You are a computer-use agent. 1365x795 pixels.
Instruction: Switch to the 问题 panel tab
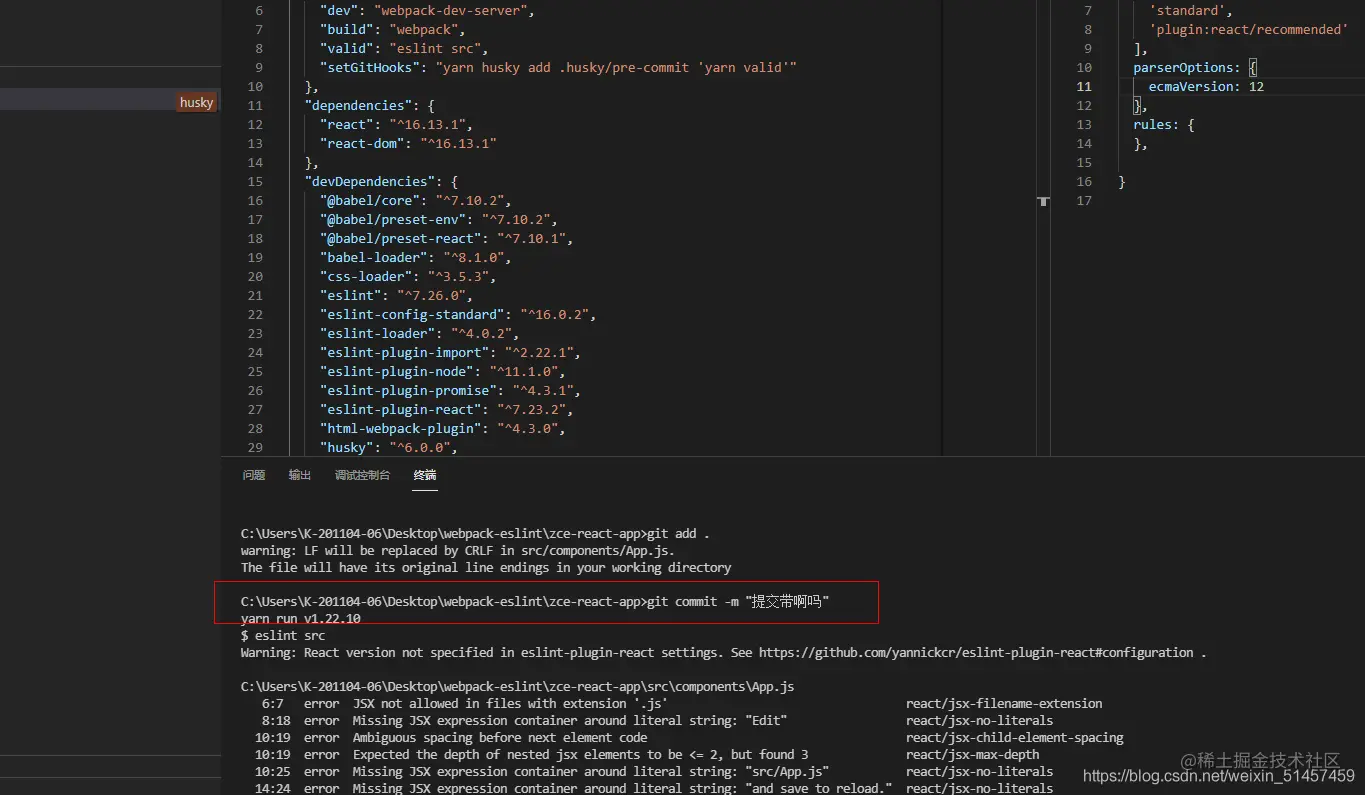point(253,475)
